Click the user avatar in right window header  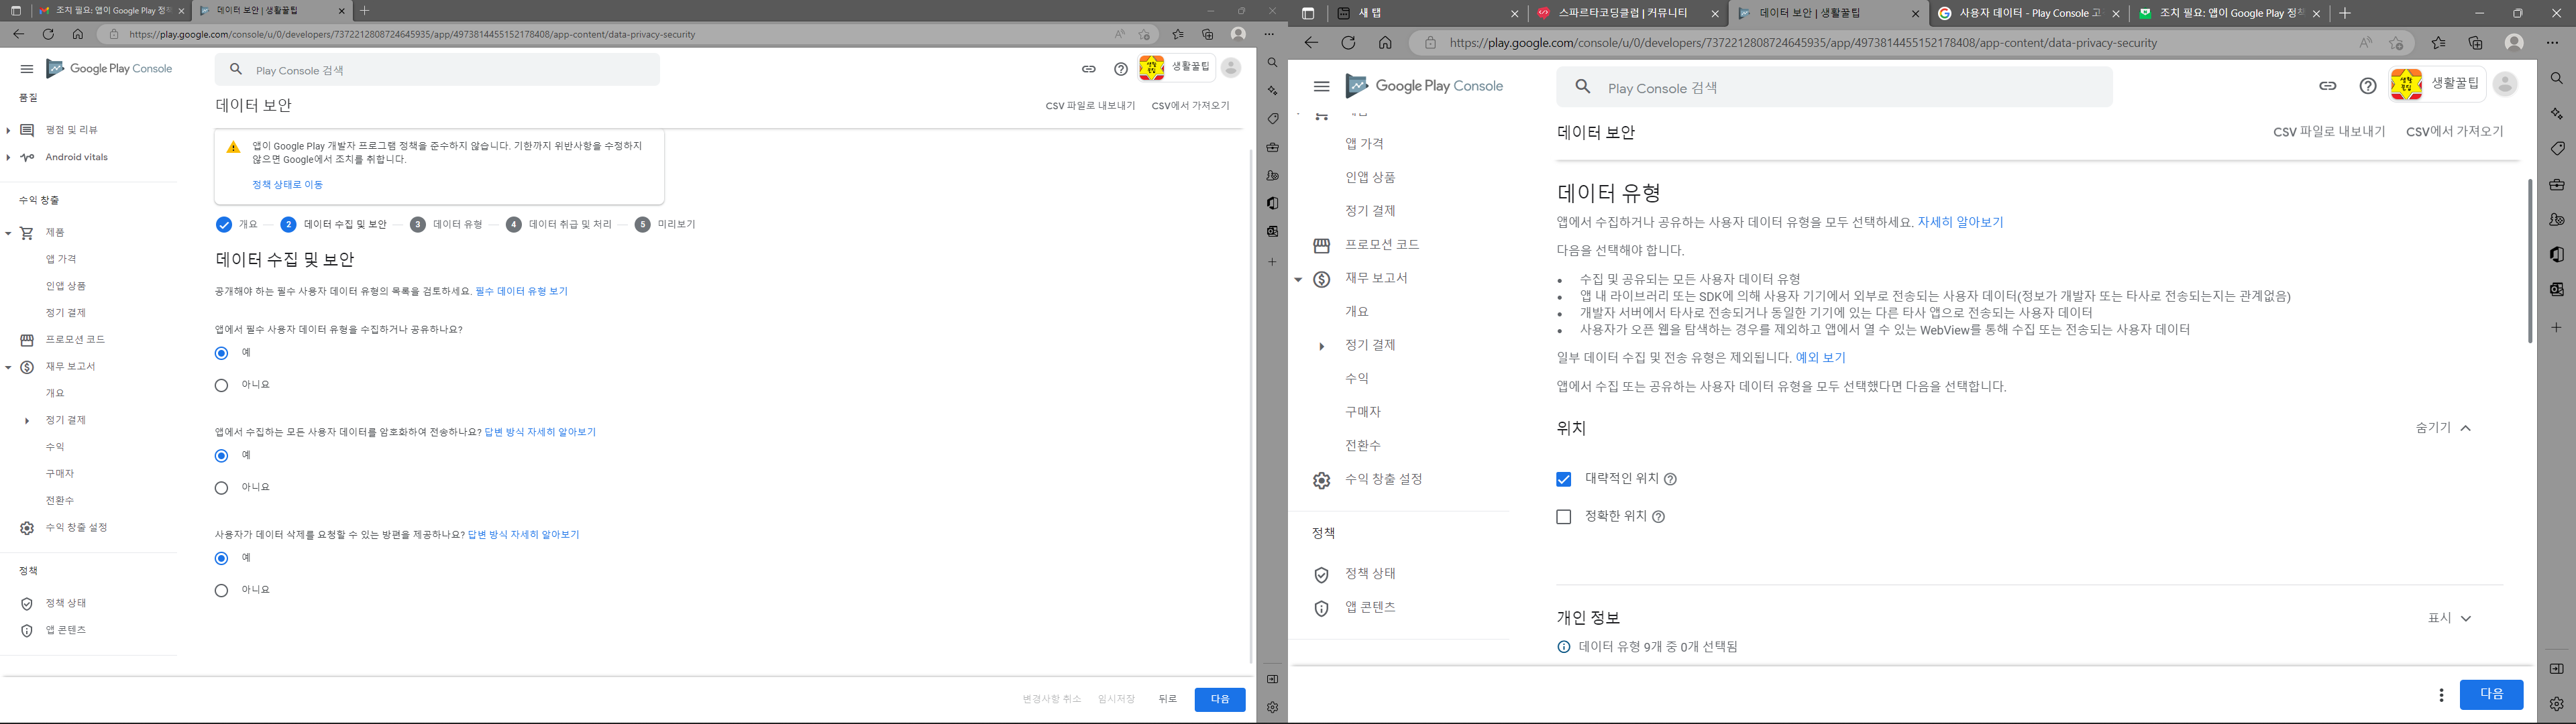(x=2505, y=85)
